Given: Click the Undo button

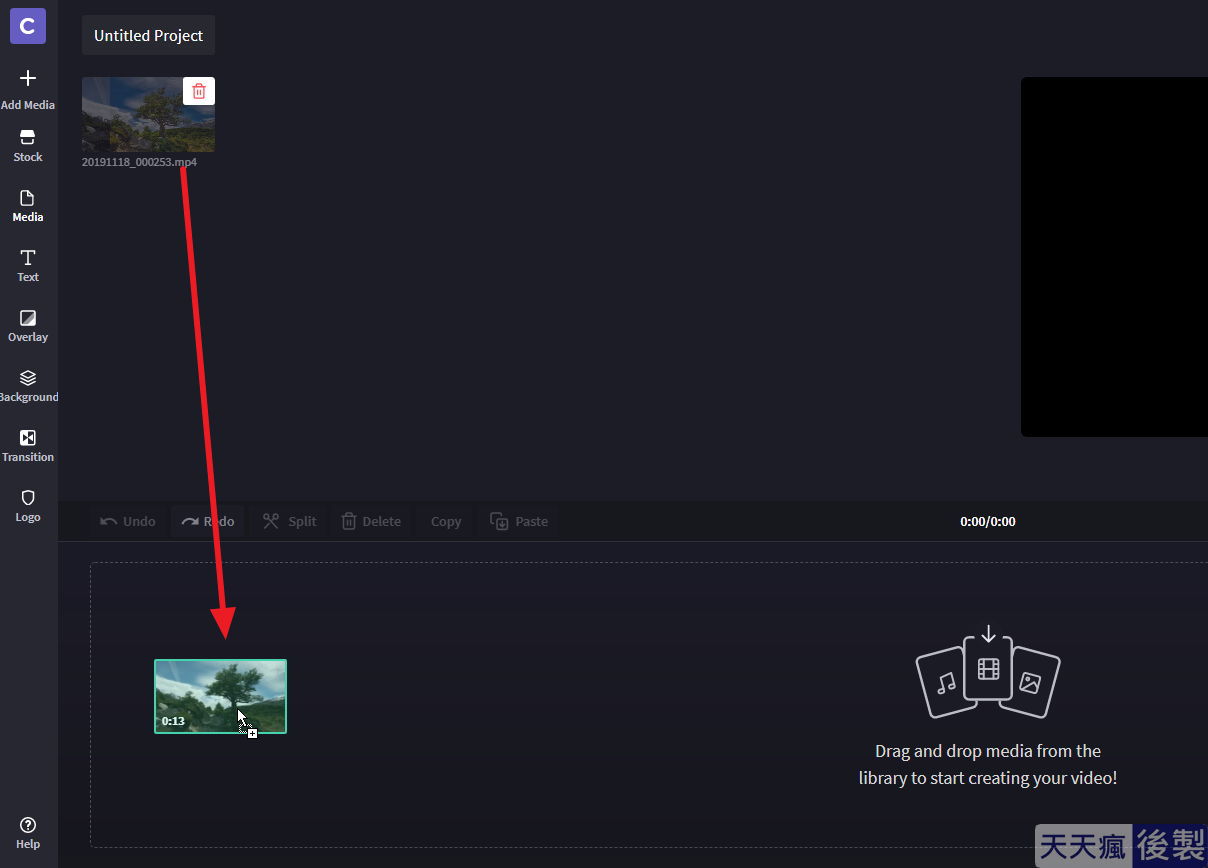Looking at the screenshot, I should [x=128, y=521].
